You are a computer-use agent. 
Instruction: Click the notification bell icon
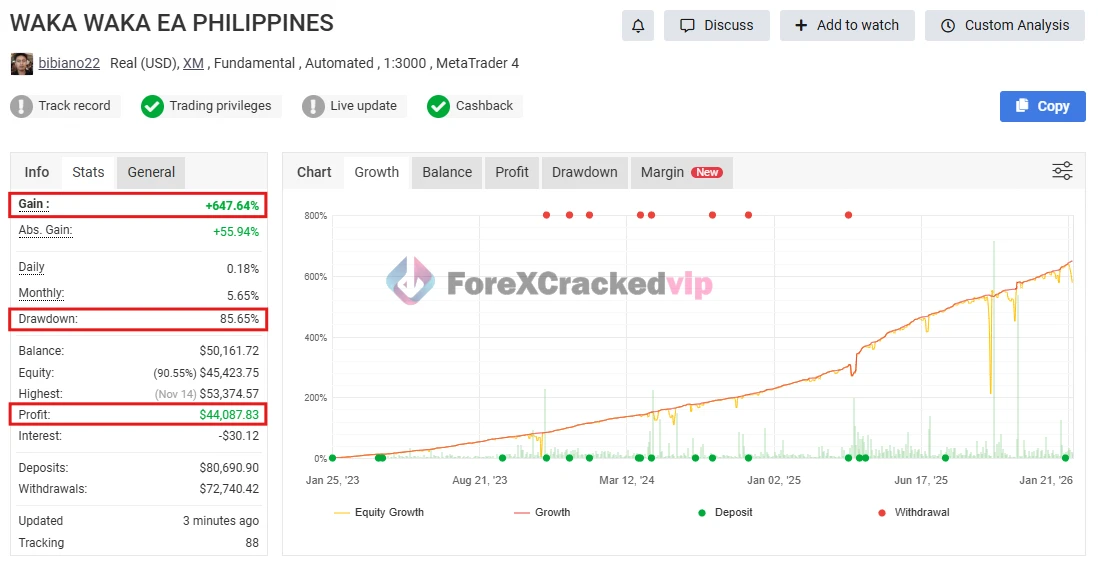pos(637,25)
